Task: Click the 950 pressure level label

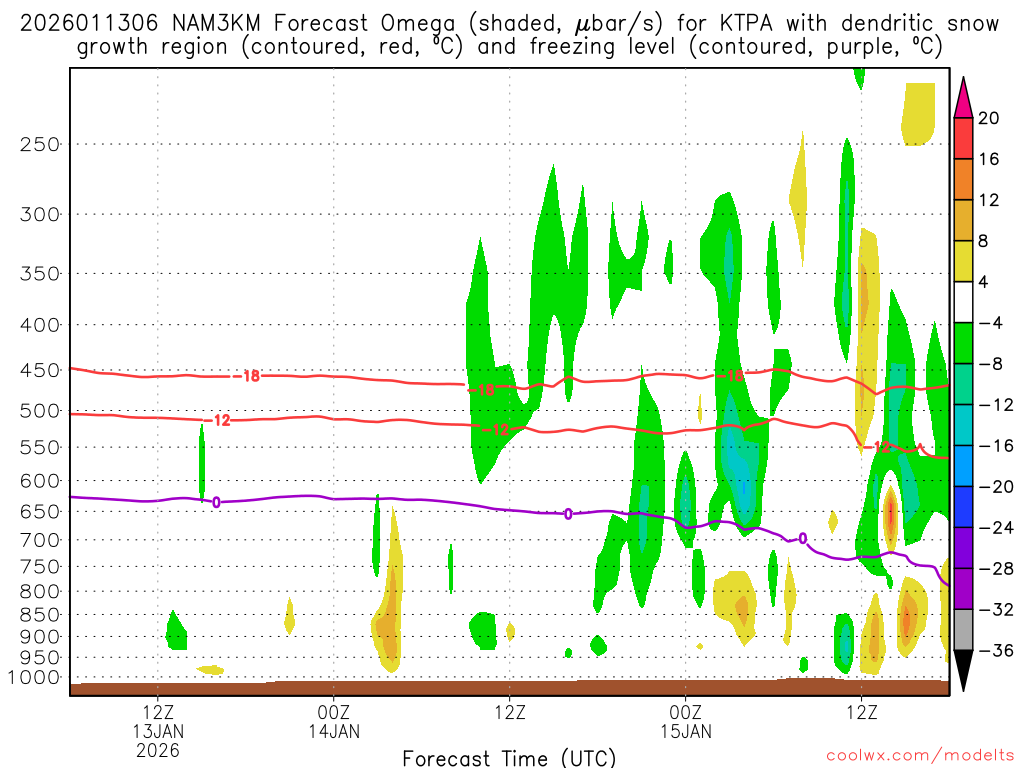Action: [40, 658]
